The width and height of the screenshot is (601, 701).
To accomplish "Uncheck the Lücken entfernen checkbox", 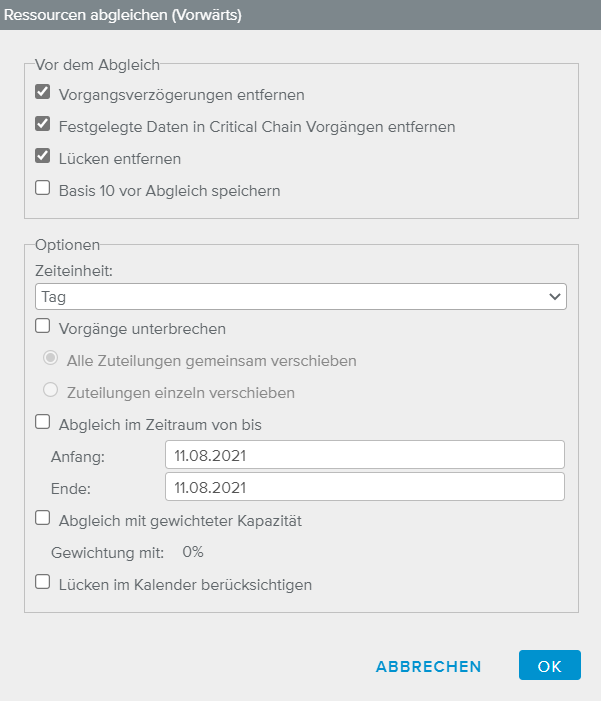I will (x=43, y=156).
